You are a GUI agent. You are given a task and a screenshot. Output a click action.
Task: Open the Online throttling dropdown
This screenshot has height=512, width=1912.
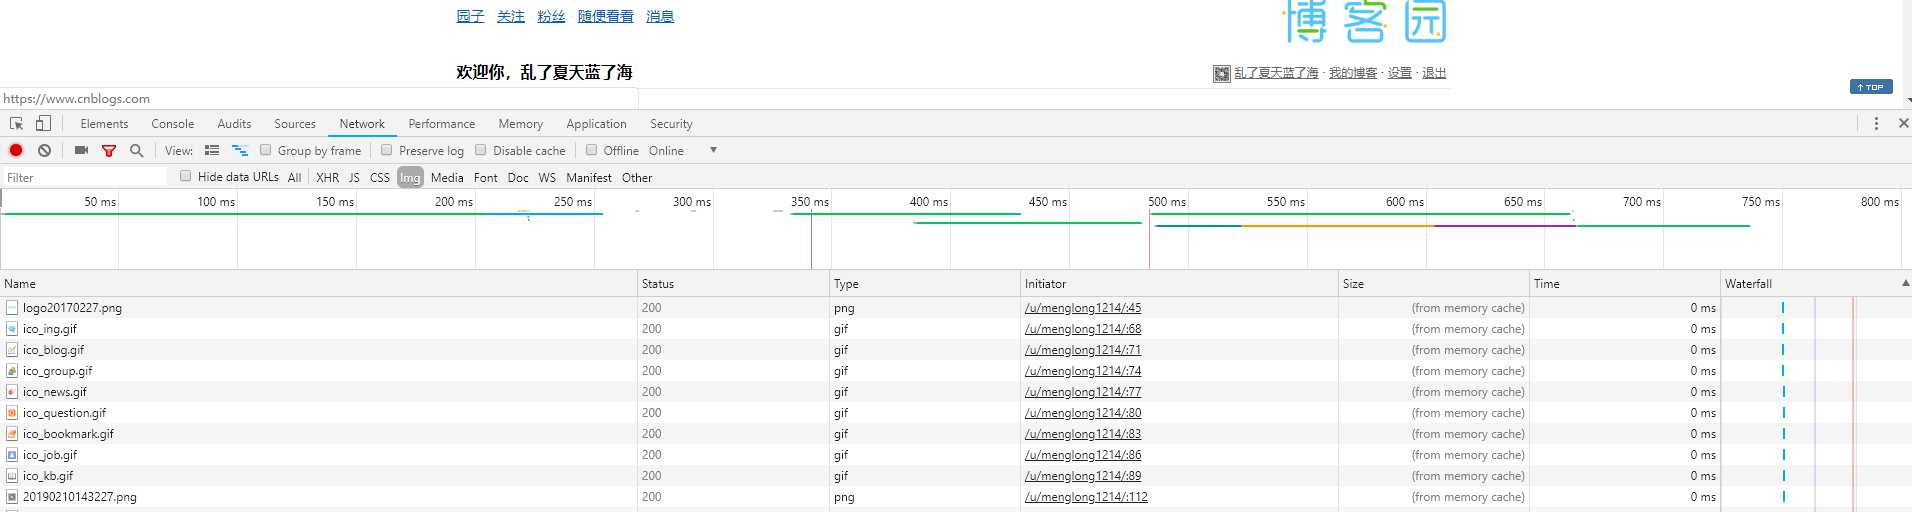pos(683,151)
